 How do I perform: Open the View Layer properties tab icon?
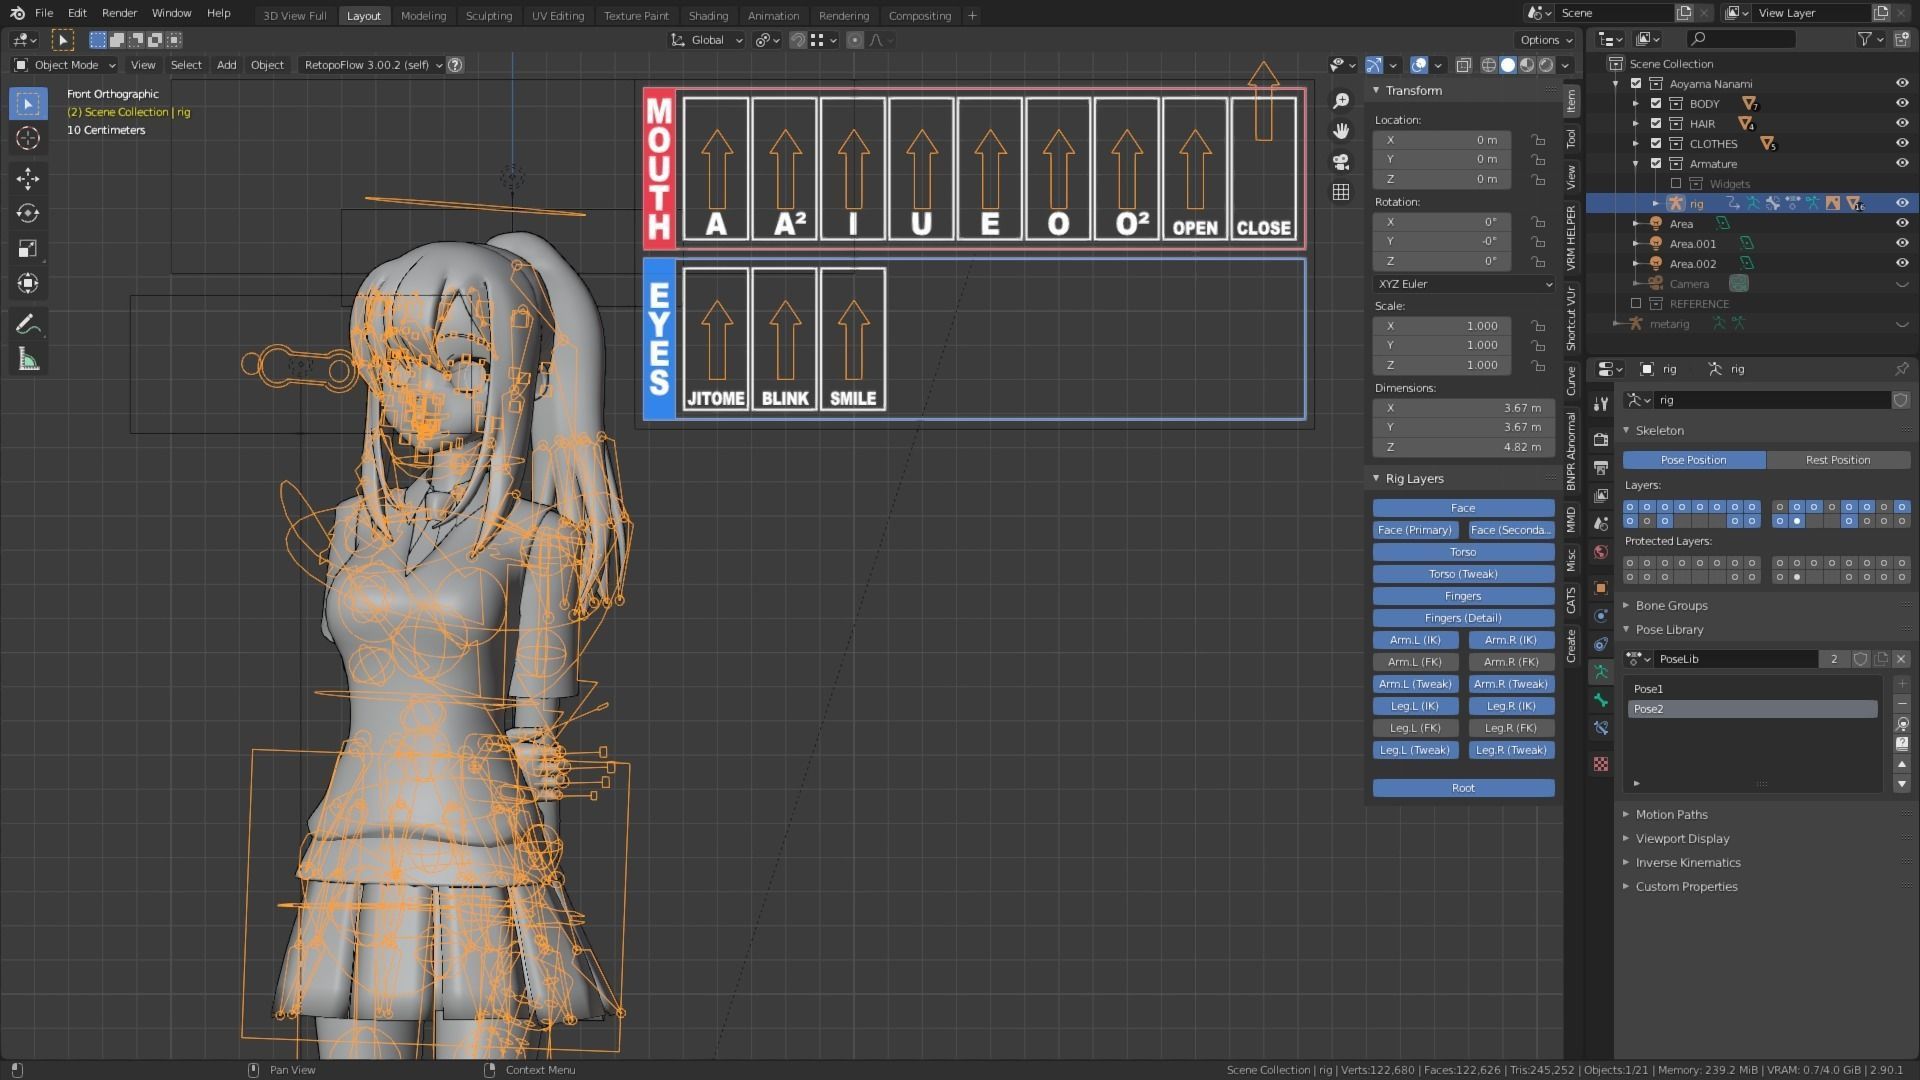[1601, 496]
